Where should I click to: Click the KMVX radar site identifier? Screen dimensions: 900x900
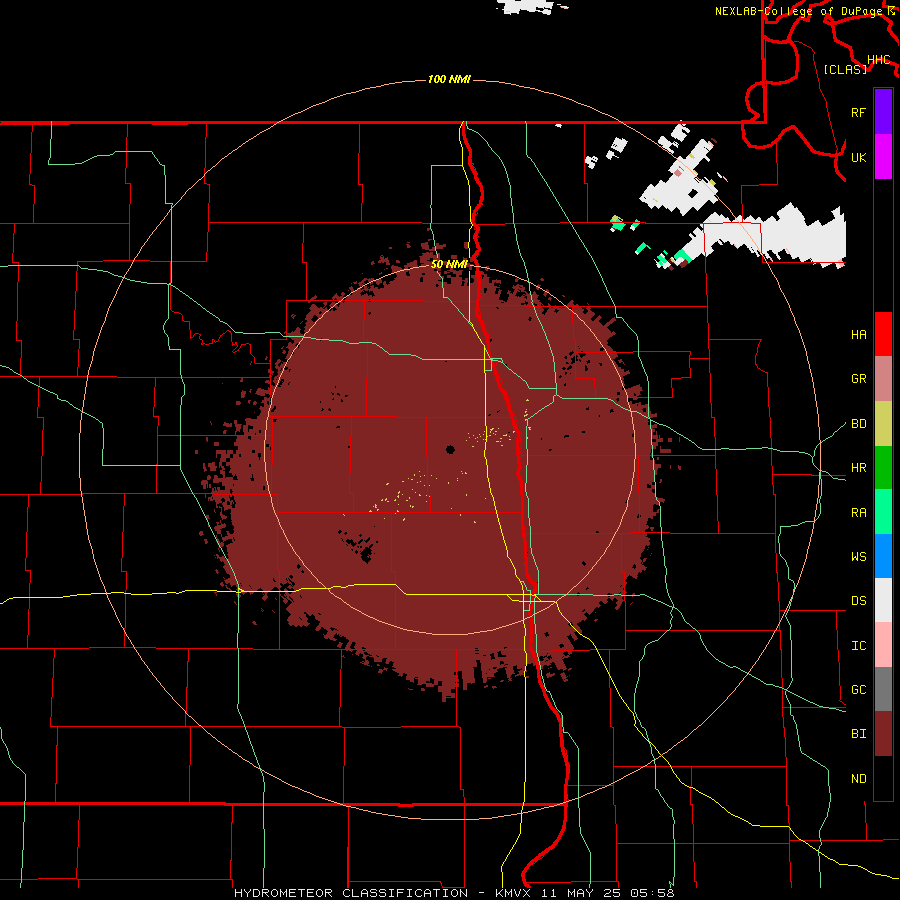(x=513, y=893)
